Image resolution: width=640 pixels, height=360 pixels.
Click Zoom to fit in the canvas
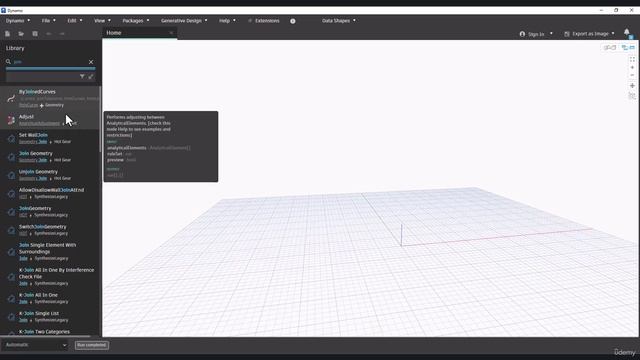632,60
